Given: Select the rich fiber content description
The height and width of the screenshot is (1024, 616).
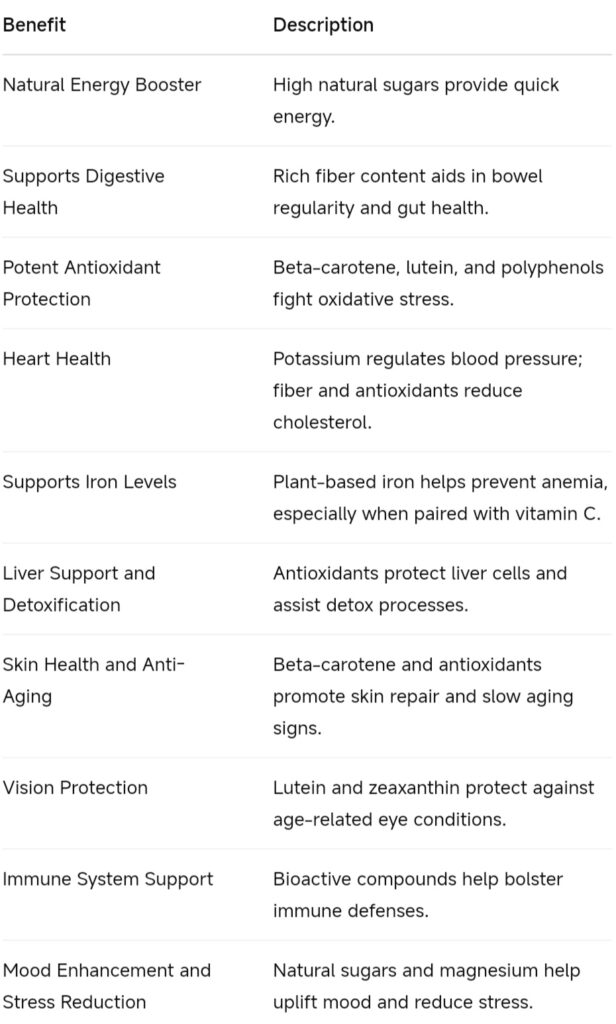Looking at the screenshot, I should coord(408,192).
